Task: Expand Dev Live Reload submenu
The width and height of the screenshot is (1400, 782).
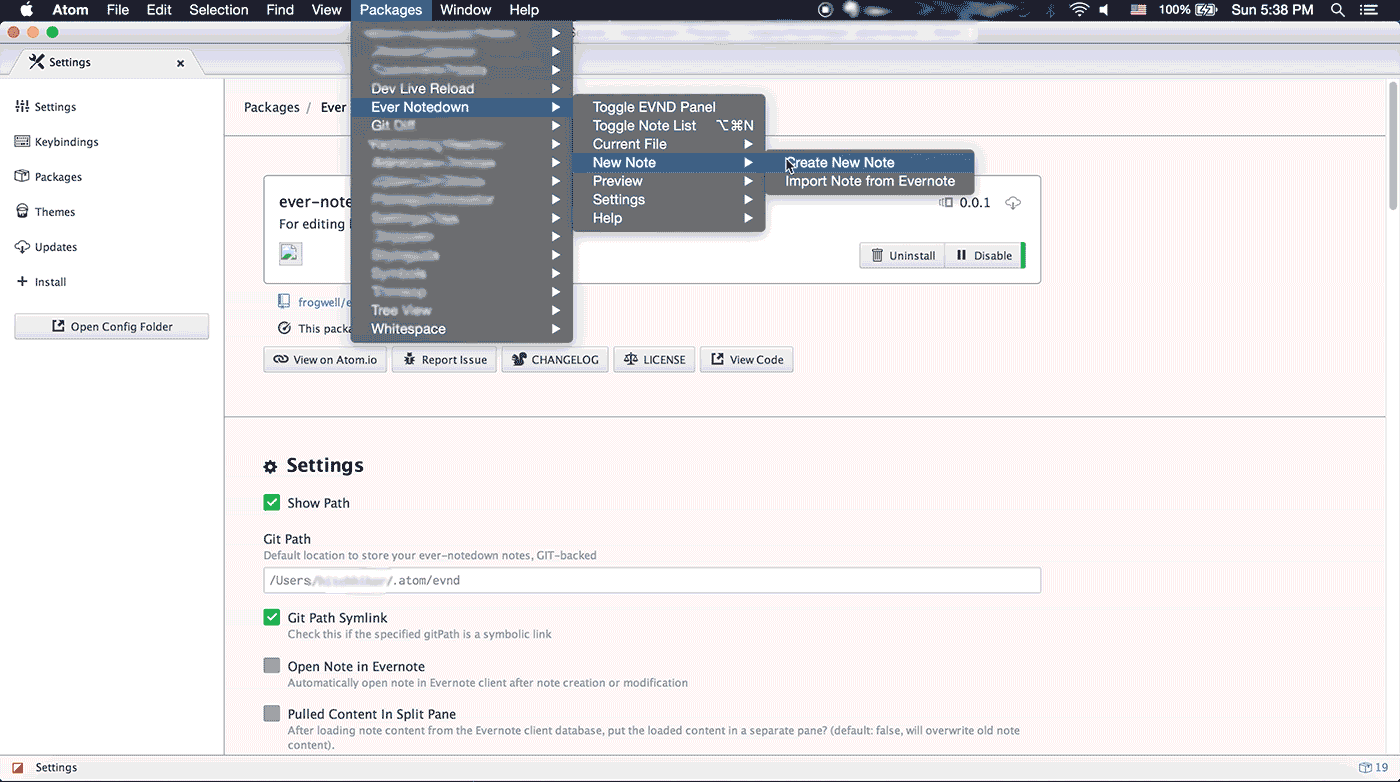Action: pyautogui.click(x=462, y=89)
